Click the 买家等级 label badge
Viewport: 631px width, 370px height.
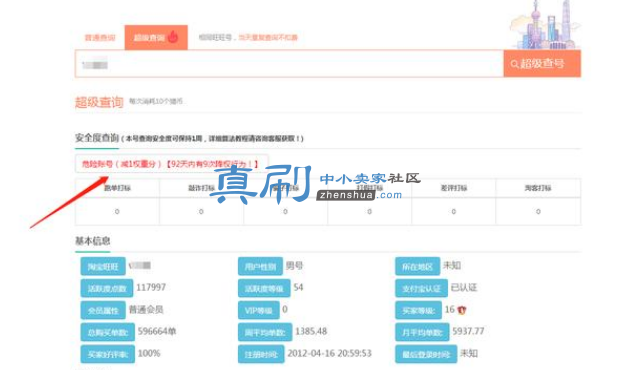[419, 310]
